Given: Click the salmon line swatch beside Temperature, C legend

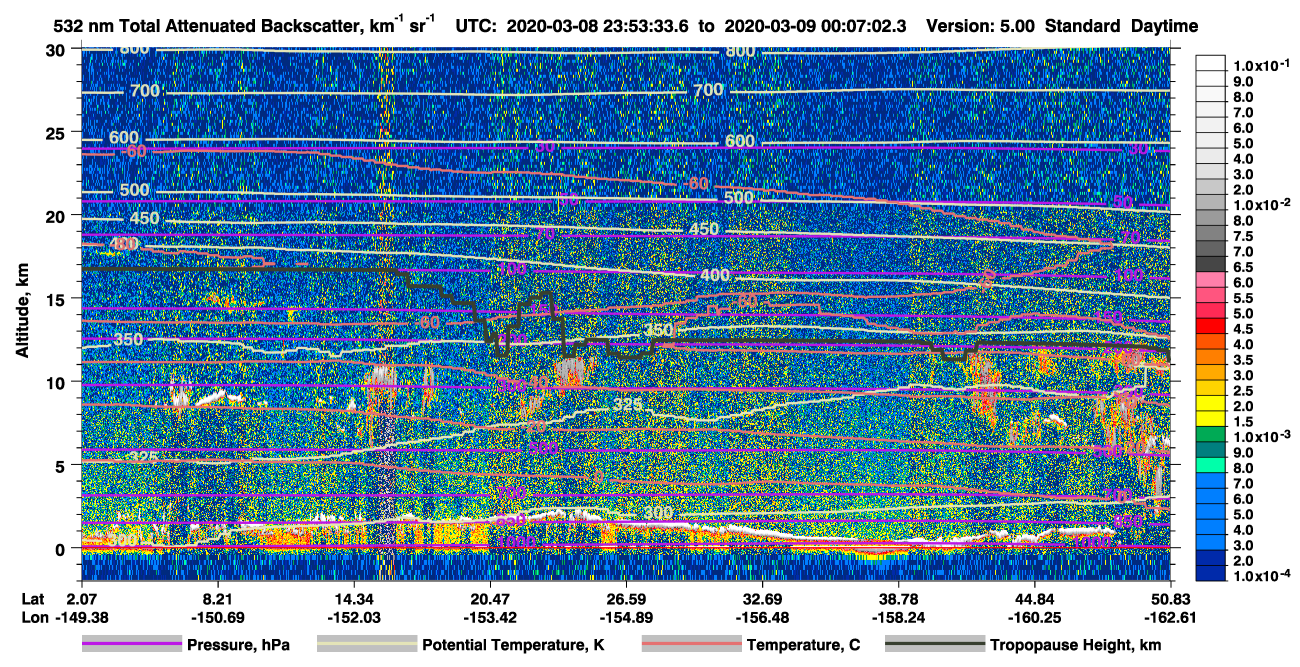Looking at the screenshot, I should pyautogui.click(x=691, y=645).
